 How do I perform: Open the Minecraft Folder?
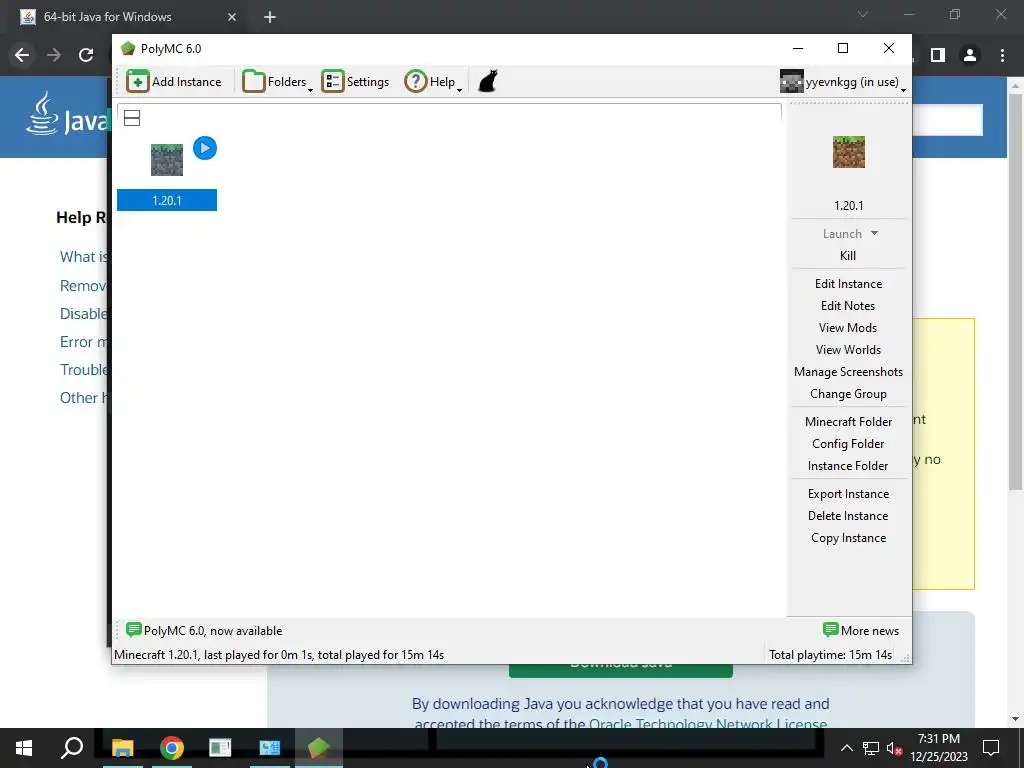pyautogui.click(x=848, y=423)
